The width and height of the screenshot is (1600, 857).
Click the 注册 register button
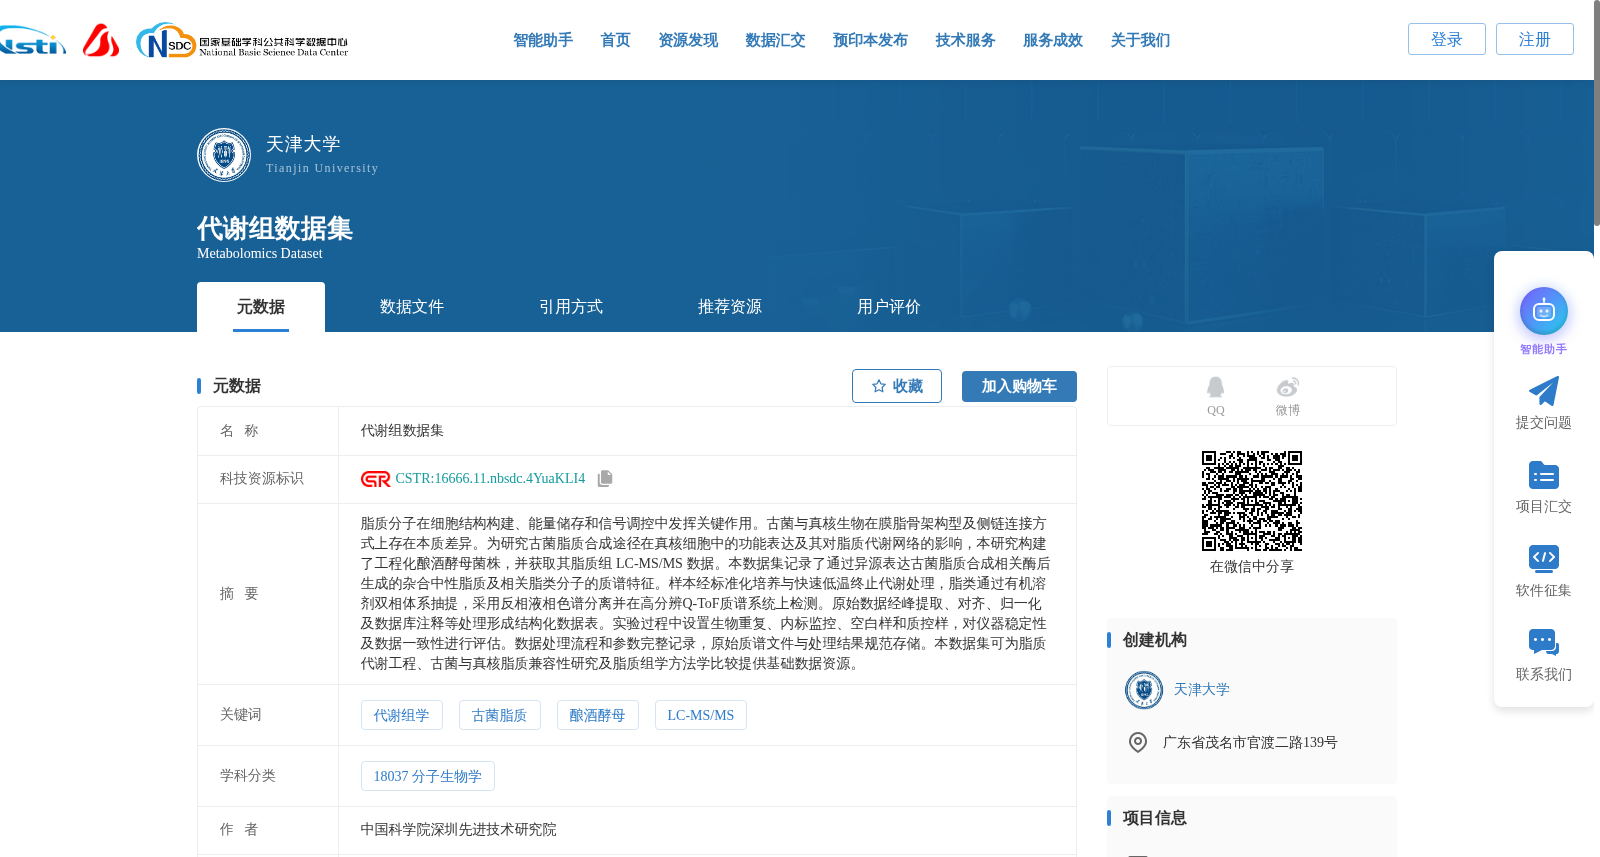(x=1535, y=39)
